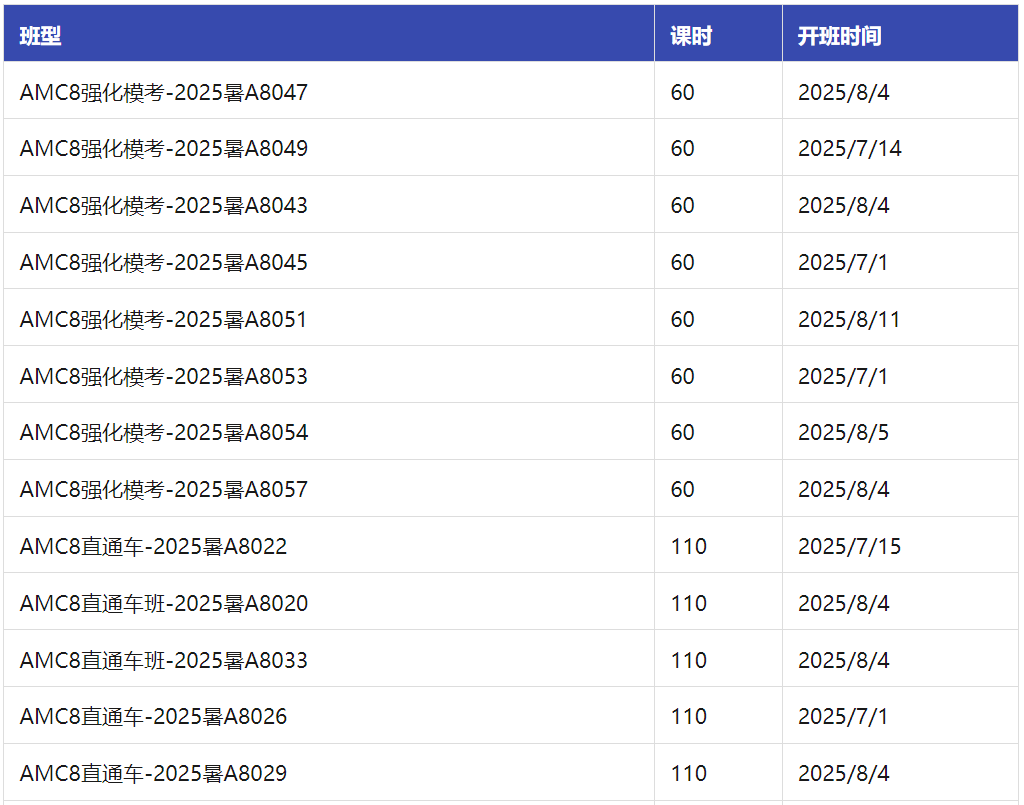
Task: Click start date in the A8043 row
Action: point(844,205)
